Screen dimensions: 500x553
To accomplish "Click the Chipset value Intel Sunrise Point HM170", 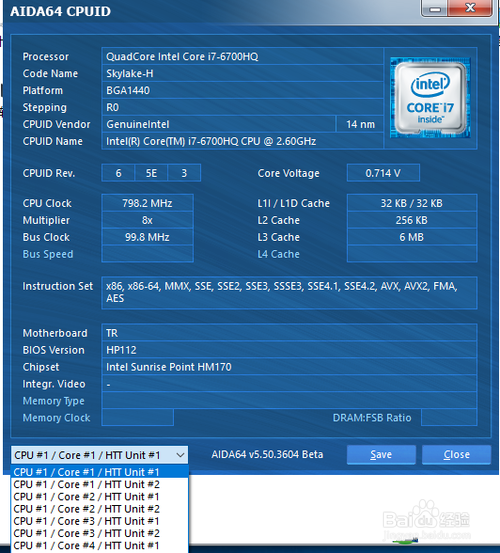I will pyautogui.click(x=289, y=367).
